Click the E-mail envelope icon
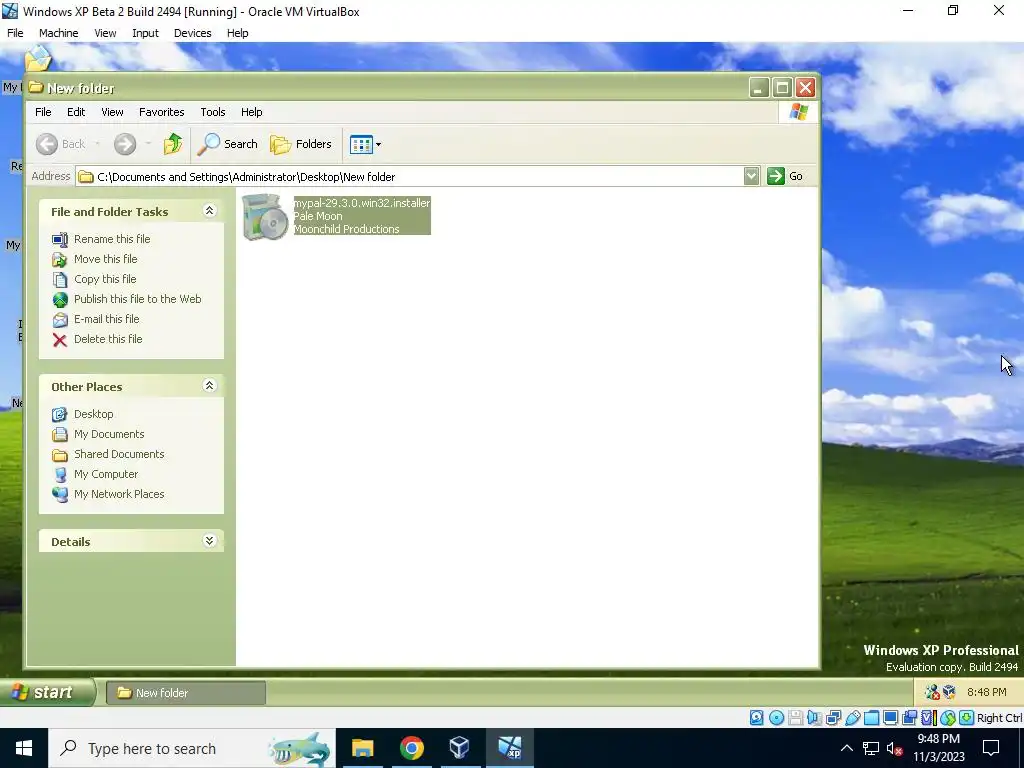 pos(59,319)
